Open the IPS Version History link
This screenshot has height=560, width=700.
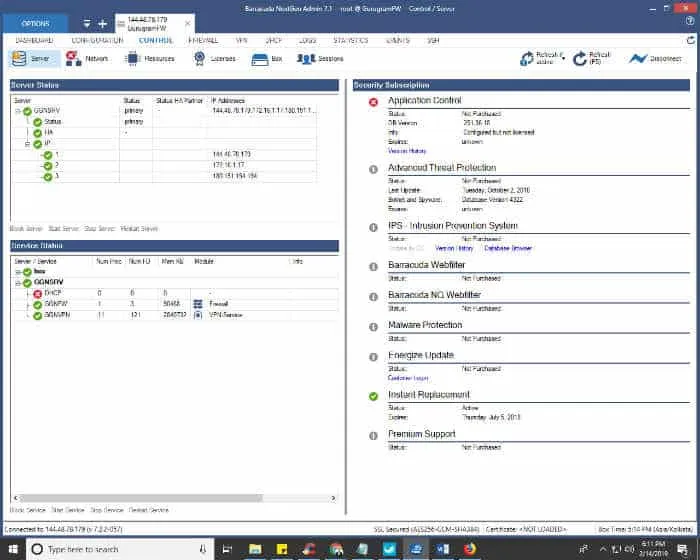[454, 248]
